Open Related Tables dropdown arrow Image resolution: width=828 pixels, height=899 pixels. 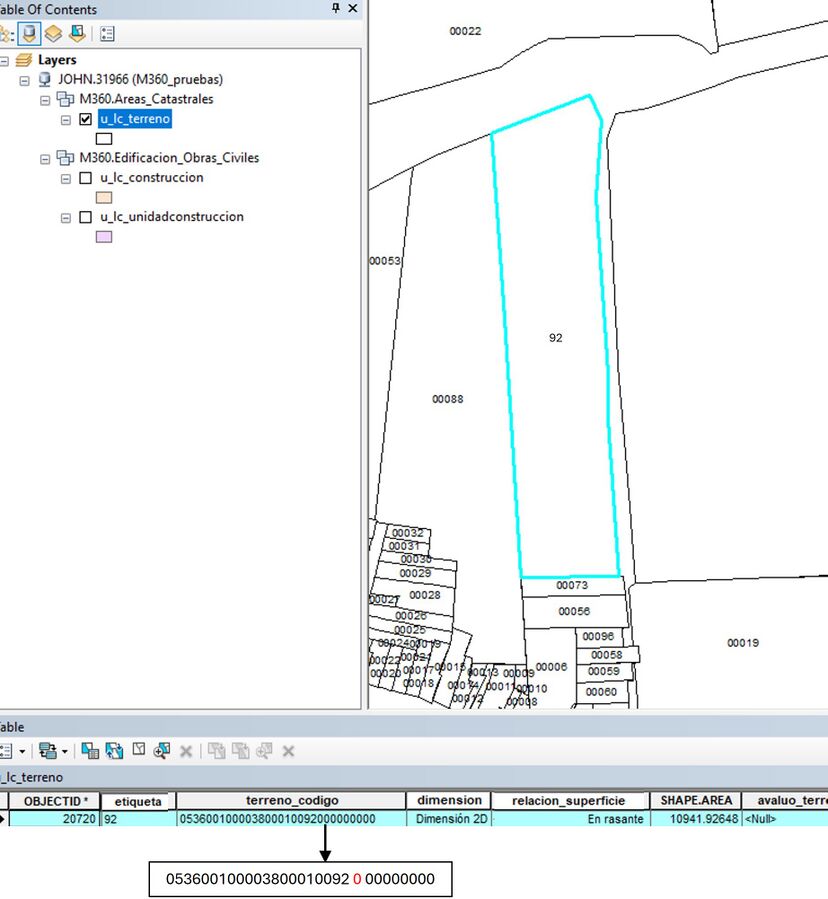coord(65,750)
